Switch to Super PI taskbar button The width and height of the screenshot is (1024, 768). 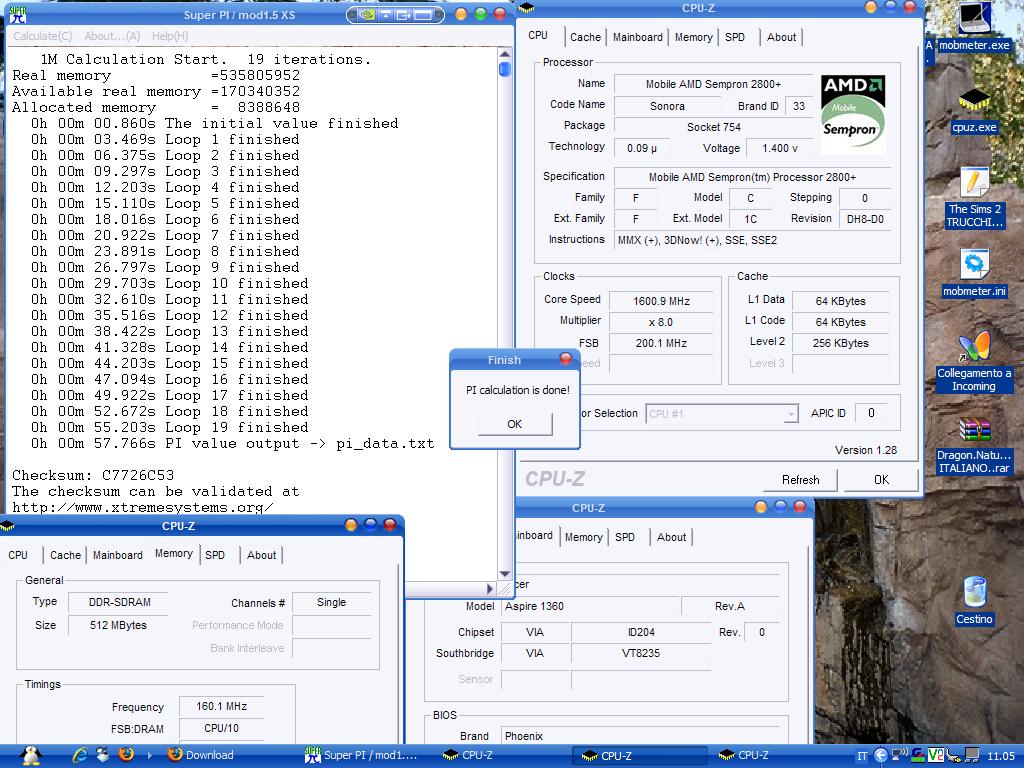[x=361, y=755]
